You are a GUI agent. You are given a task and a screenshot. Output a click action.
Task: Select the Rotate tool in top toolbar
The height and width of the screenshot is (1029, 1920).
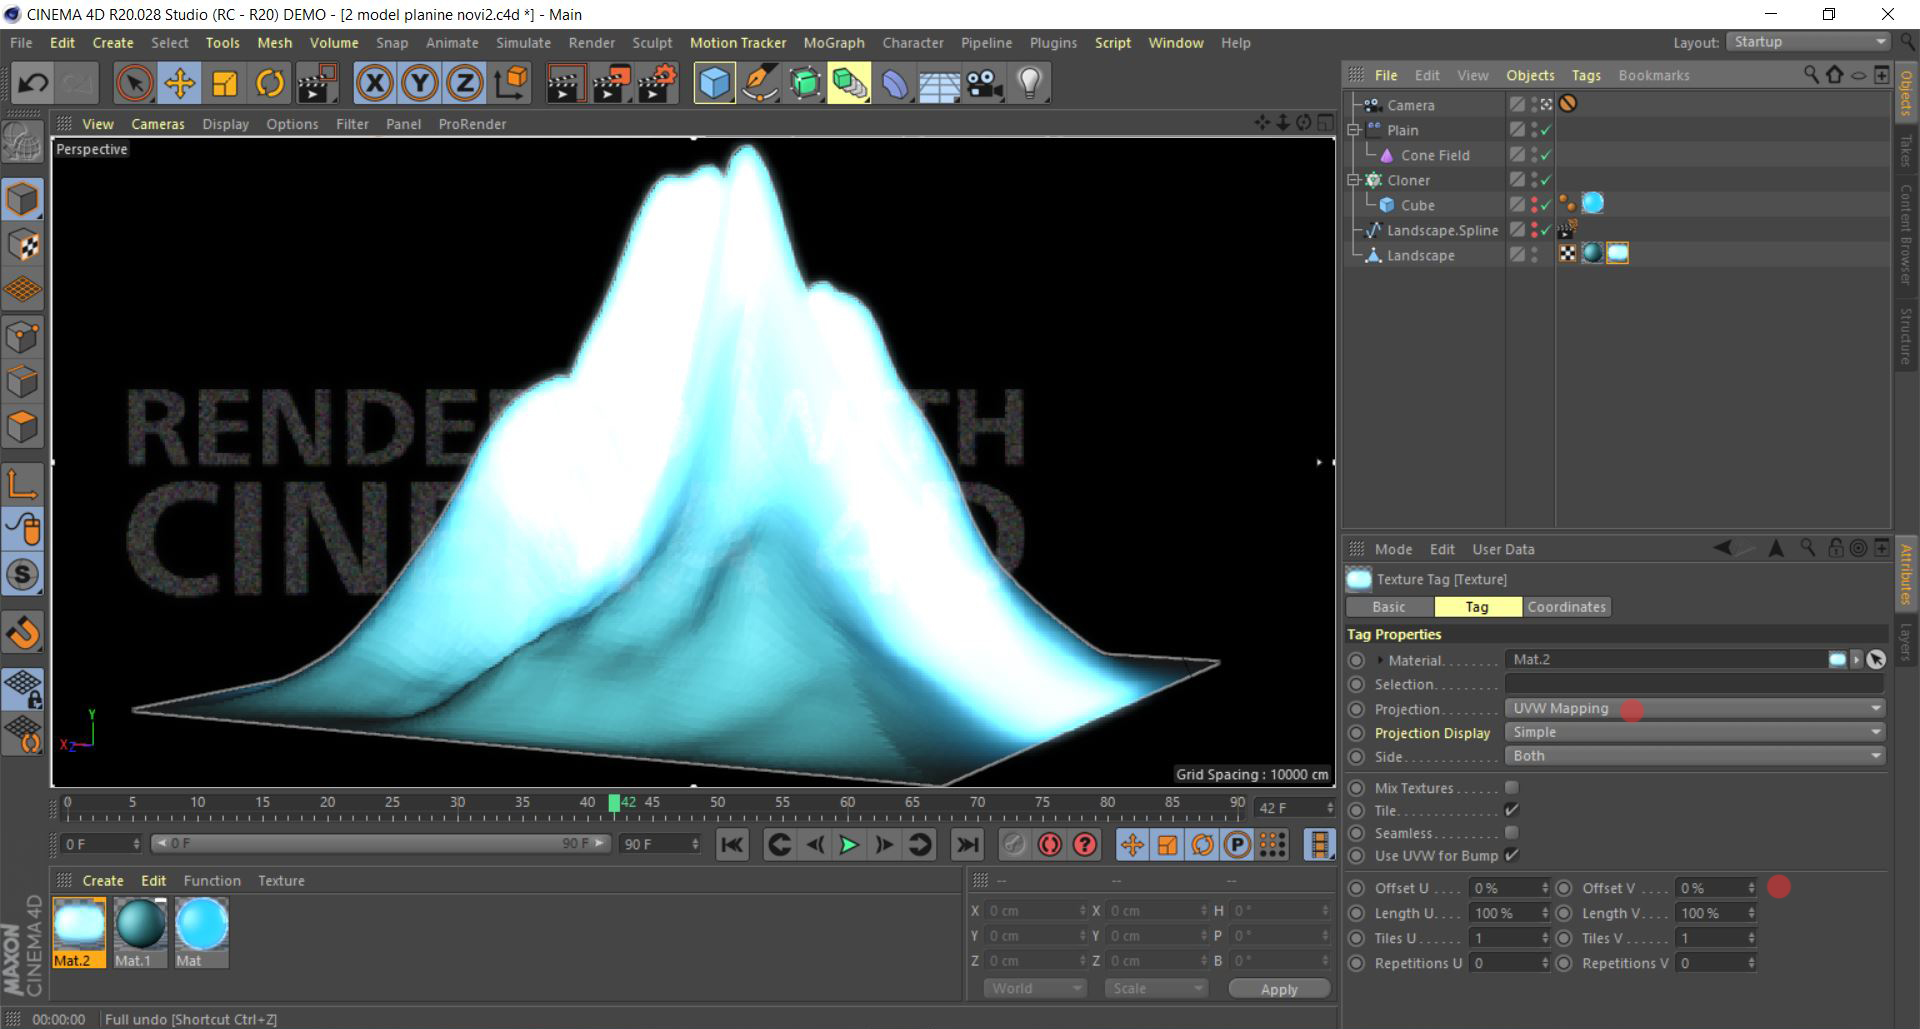[269, 83]
